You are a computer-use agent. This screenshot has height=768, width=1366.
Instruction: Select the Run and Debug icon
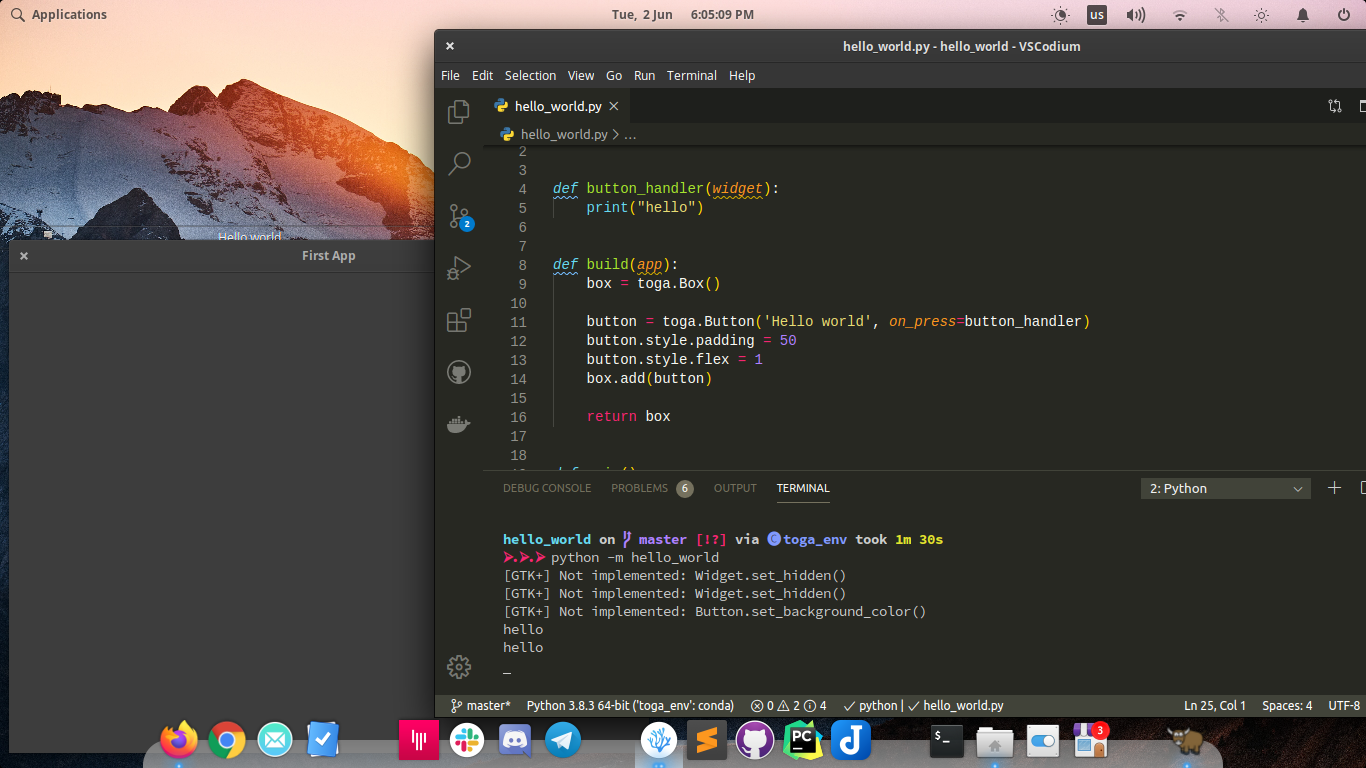point(458,267)
